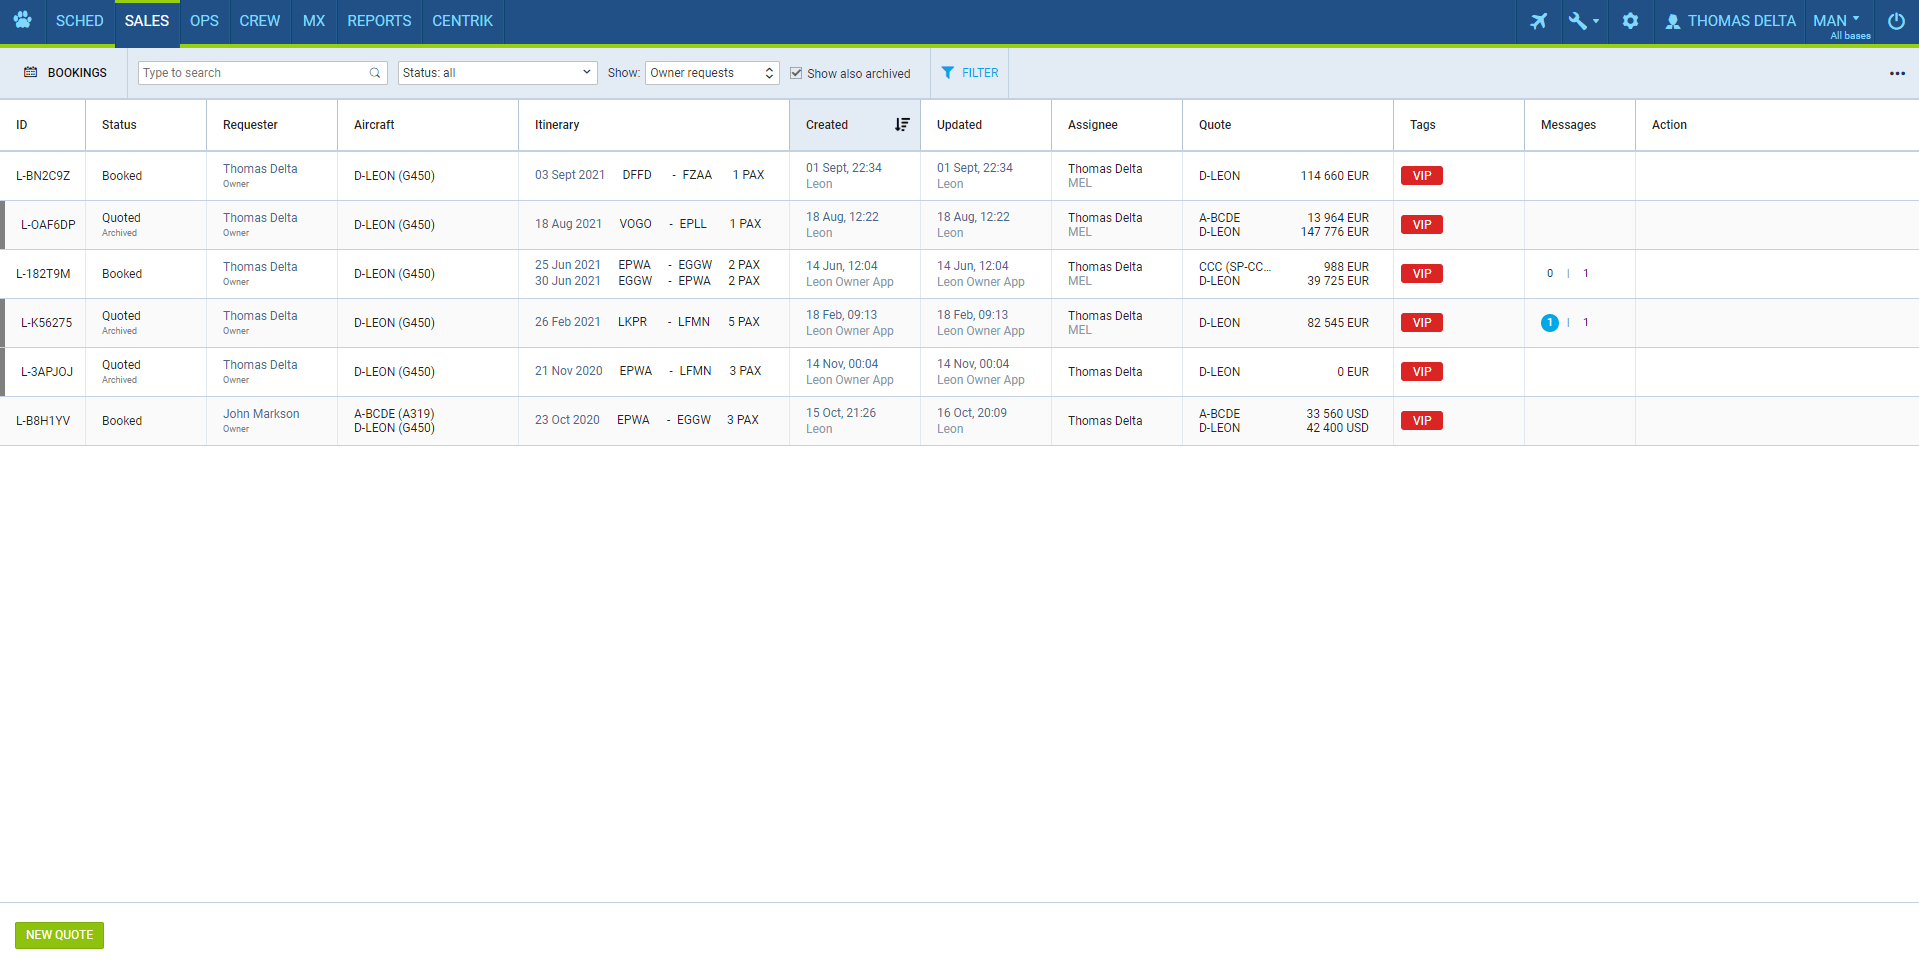Click the blue unread message badge on L-K56275
Image resolution: width=1919 pixels, height=965 pixels.
(1549, 323)
